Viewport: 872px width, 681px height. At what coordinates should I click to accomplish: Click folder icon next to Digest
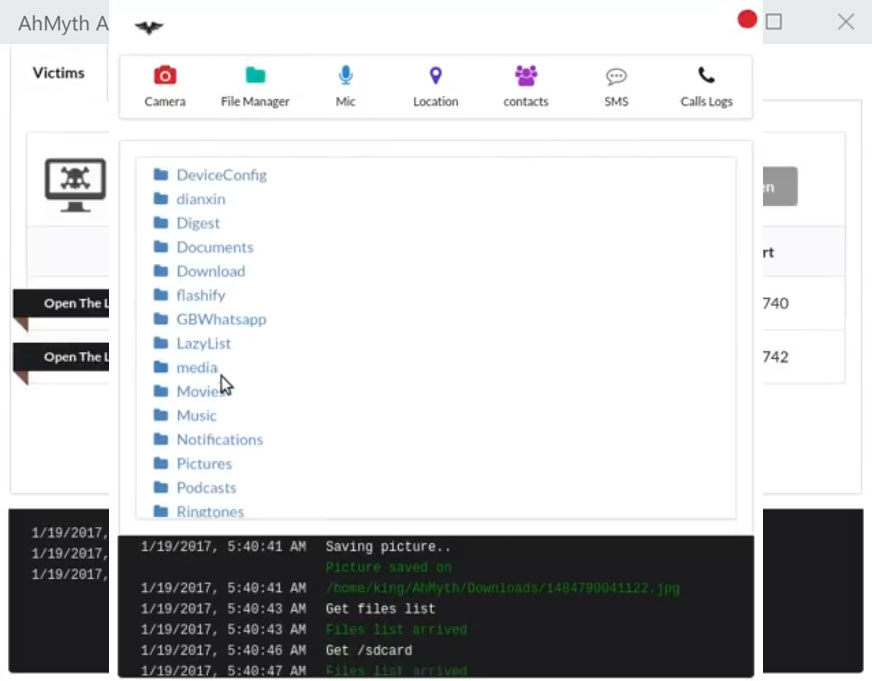coord(161,222)
